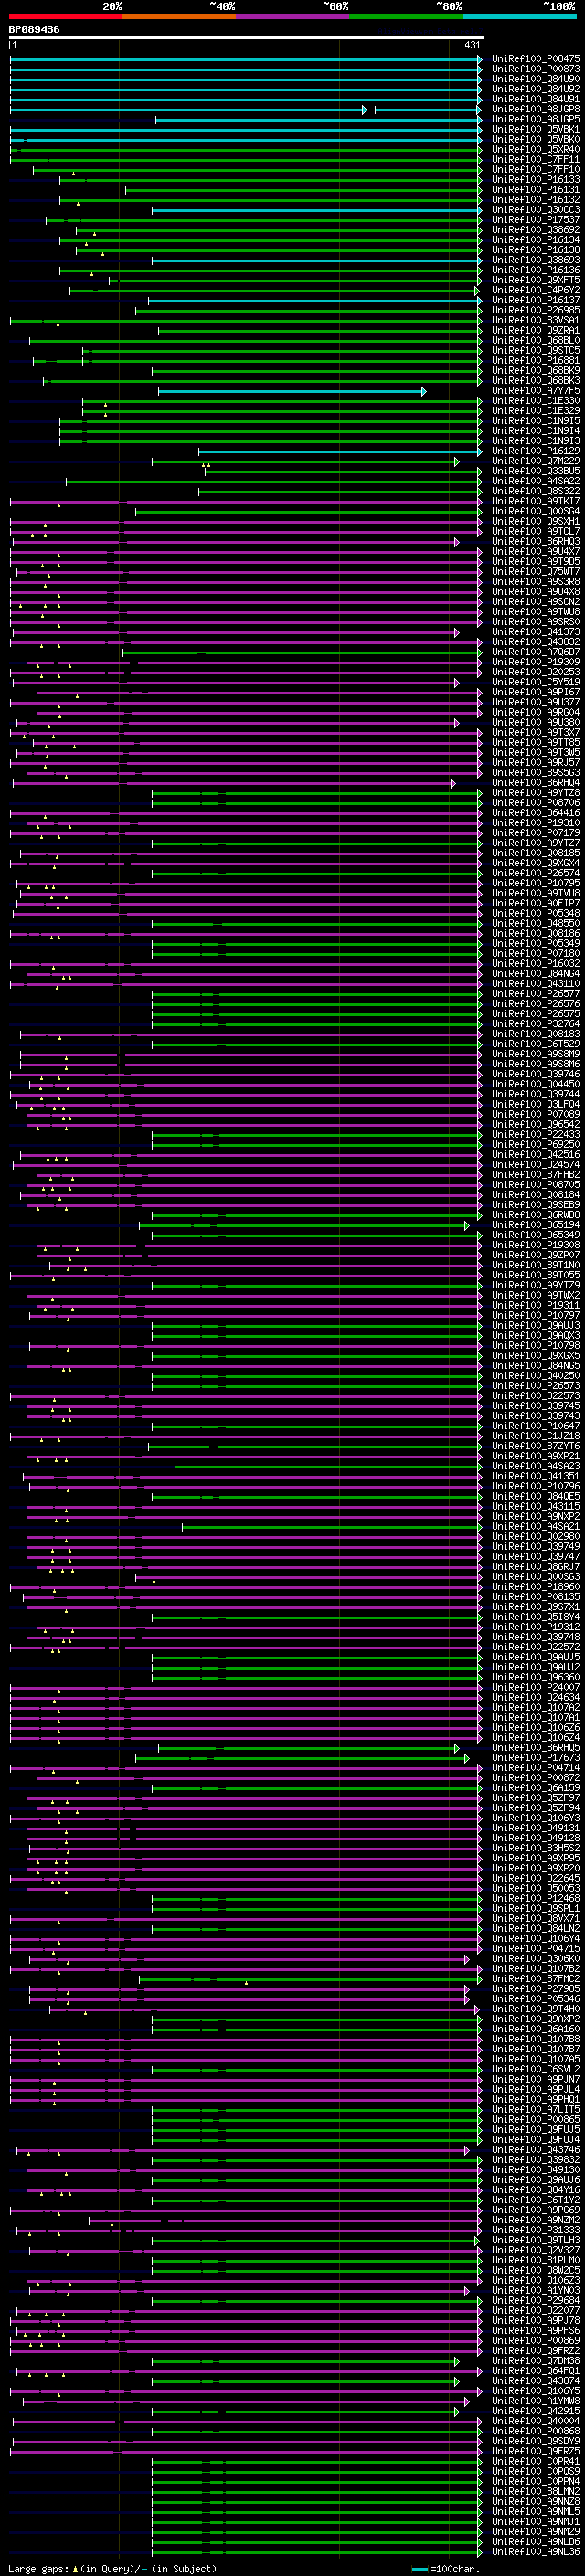585x2576 pixels.
Task: Click the arrowhead ending the UniRef100_A9U380 alignment
Action: [x=456, y=723]
